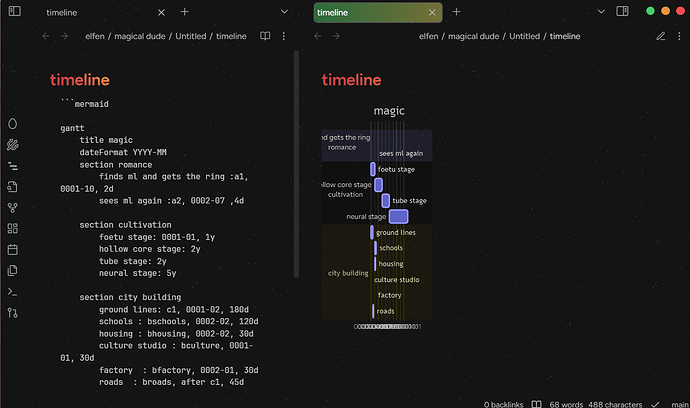Open Untitled breadcrumb in left pane

click(x=191, y=36)
